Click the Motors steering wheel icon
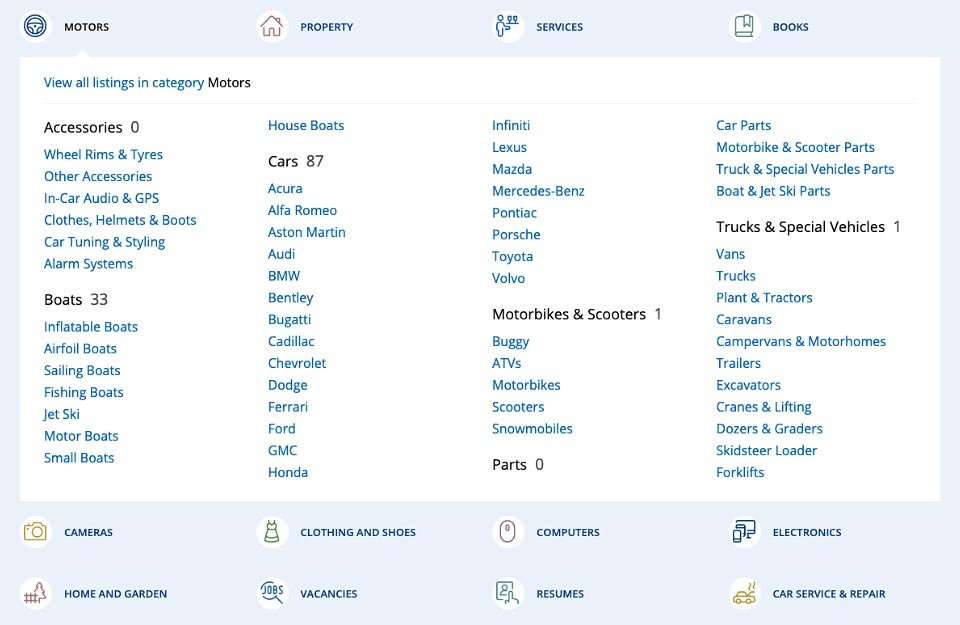Viewport: 960px width, 625px height. [x=36, y=27]
